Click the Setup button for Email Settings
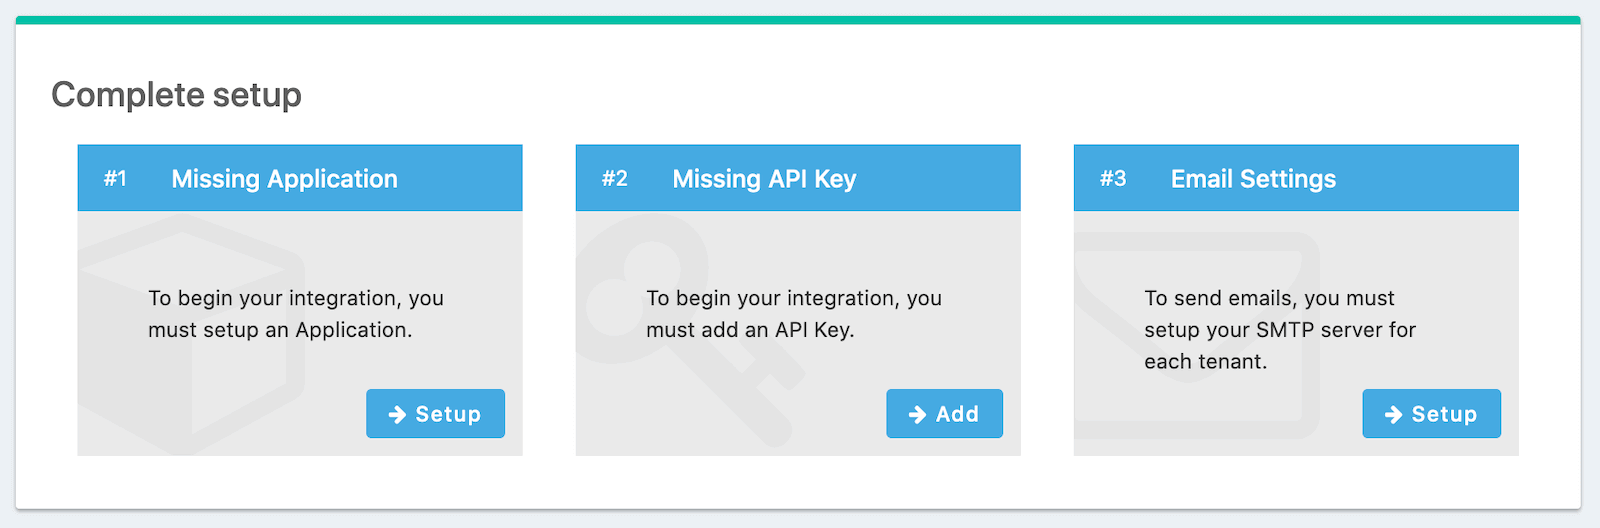This screenshot has height=528, width=1600. click(x=1431, y=414)
